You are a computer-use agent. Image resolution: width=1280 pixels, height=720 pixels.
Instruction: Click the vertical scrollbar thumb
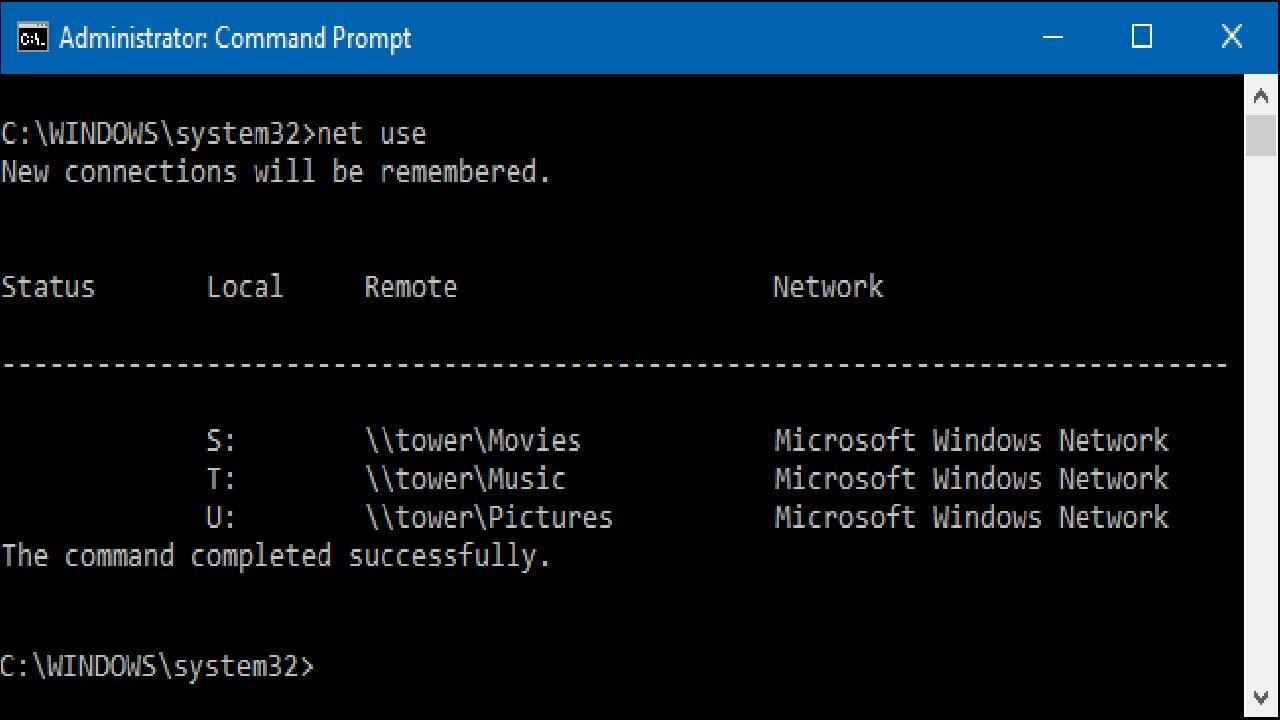point(1261,136)
